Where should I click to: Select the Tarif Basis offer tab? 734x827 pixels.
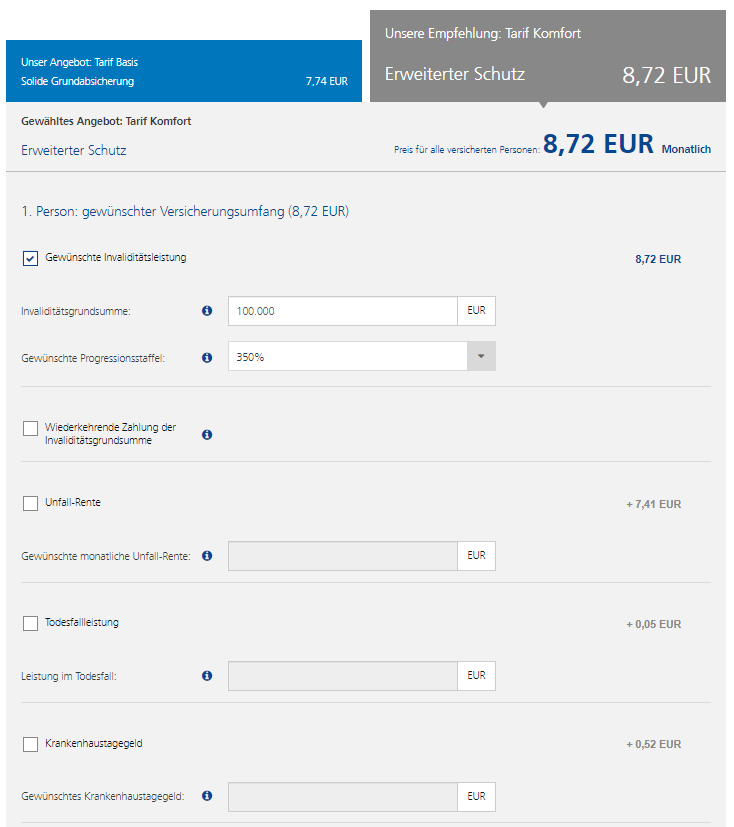coord(184,71)
